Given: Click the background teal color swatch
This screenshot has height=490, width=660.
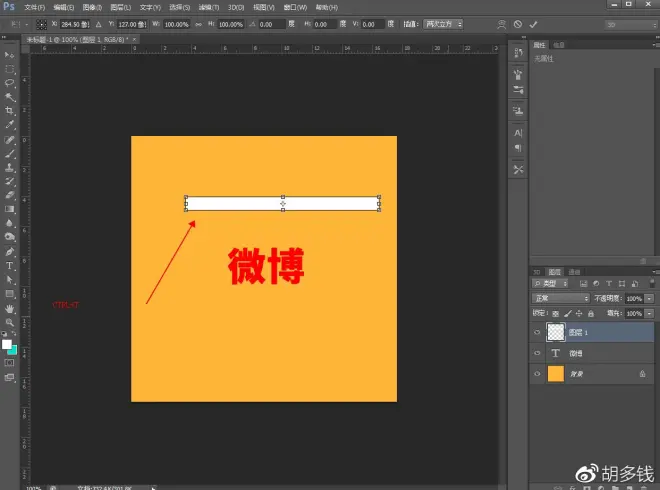Looking at the screenshot, I should [x=13, y=351].
